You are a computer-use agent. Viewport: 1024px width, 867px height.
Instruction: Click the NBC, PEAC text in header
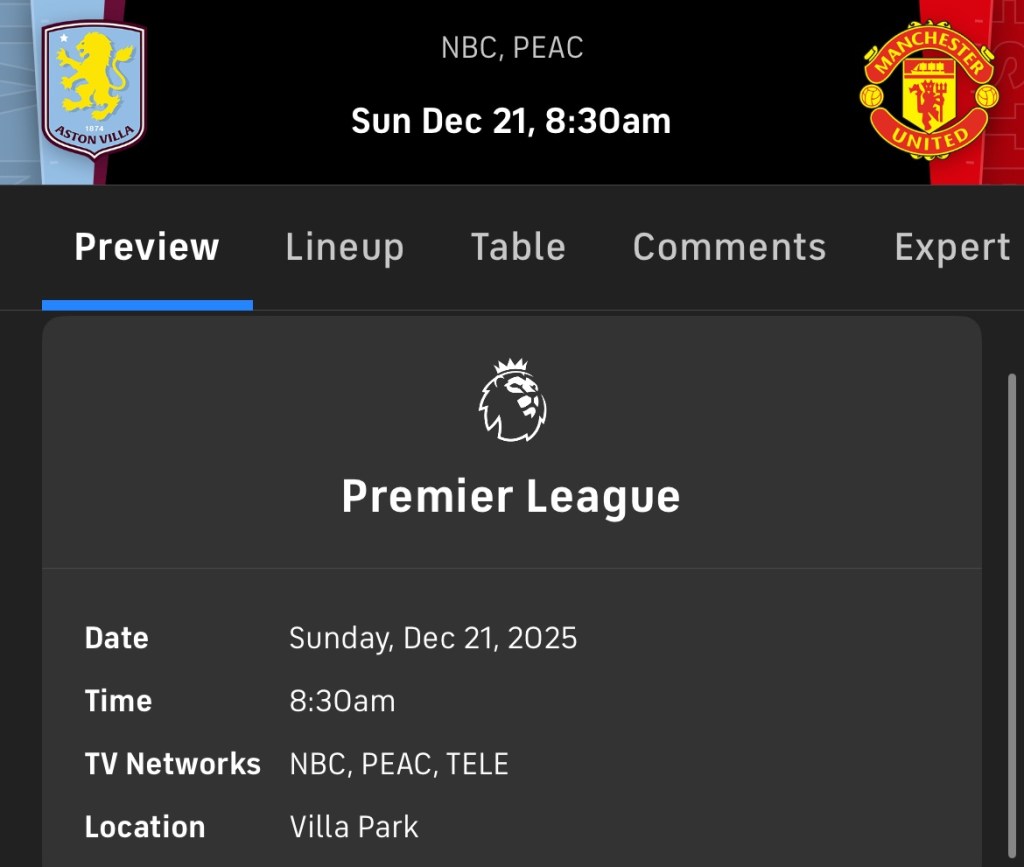(512, 47)
